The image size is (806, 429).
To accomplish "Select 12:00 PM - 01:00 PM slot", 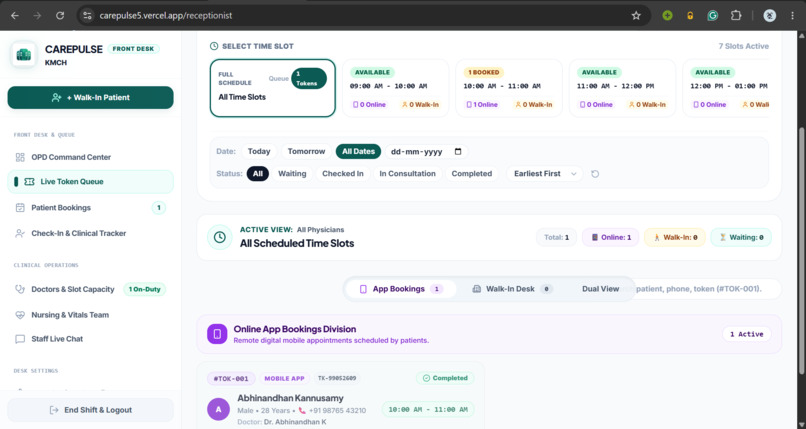I will point(726,88).
